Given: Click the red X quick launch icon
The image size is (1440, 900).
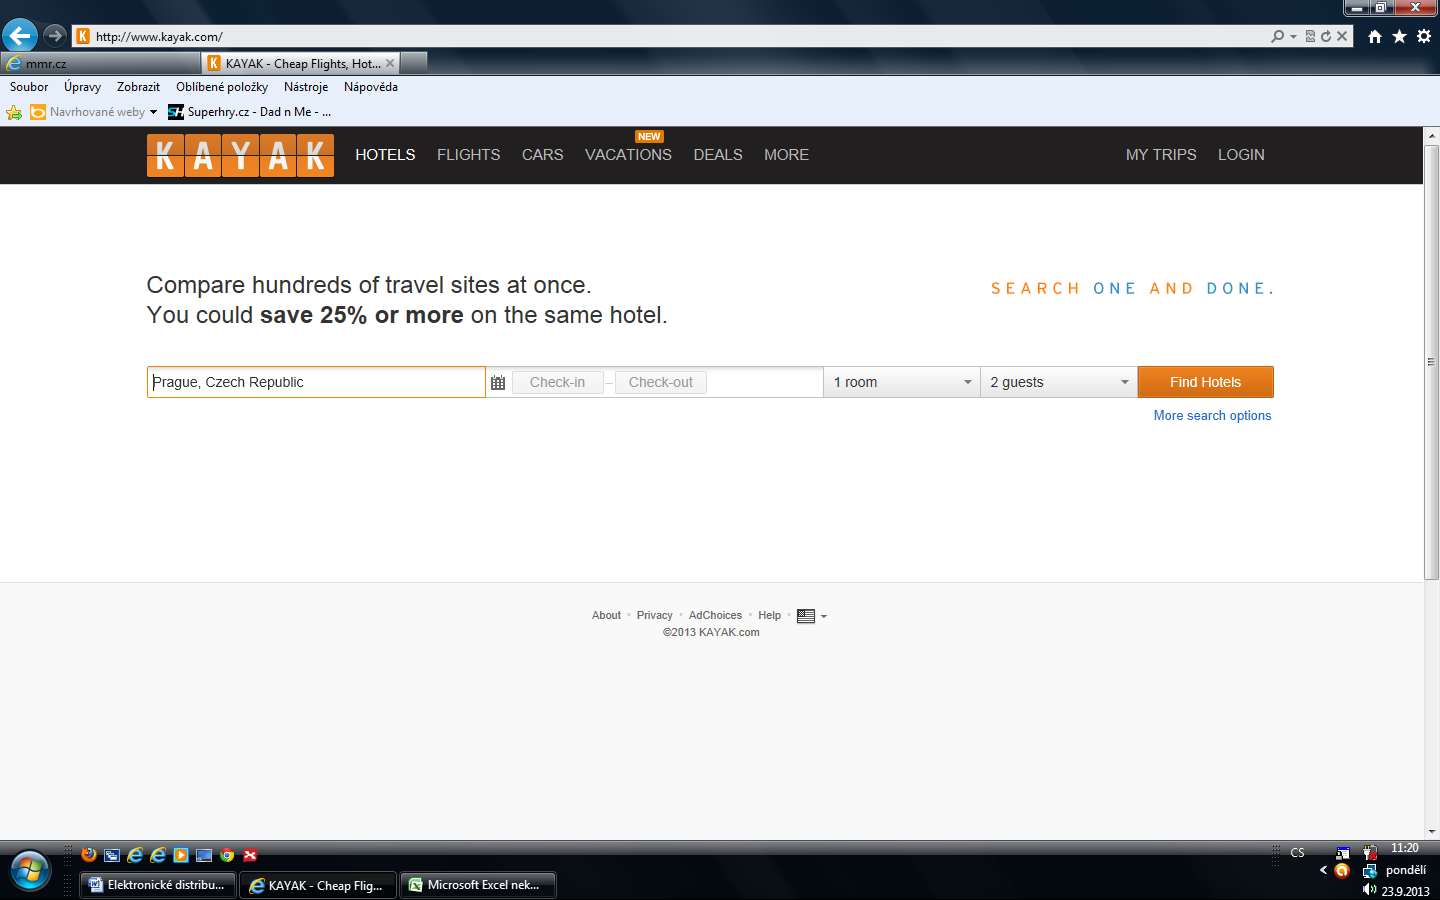Looking at the screenshot, I should coord(250,855).
